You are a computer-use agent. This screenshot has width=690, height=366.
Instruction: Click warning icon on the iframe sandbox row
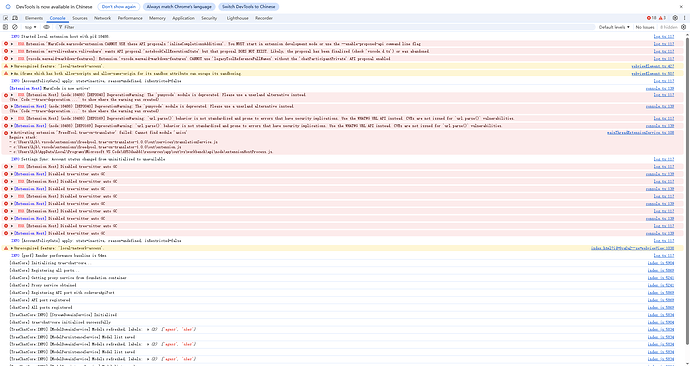point(6,73)
